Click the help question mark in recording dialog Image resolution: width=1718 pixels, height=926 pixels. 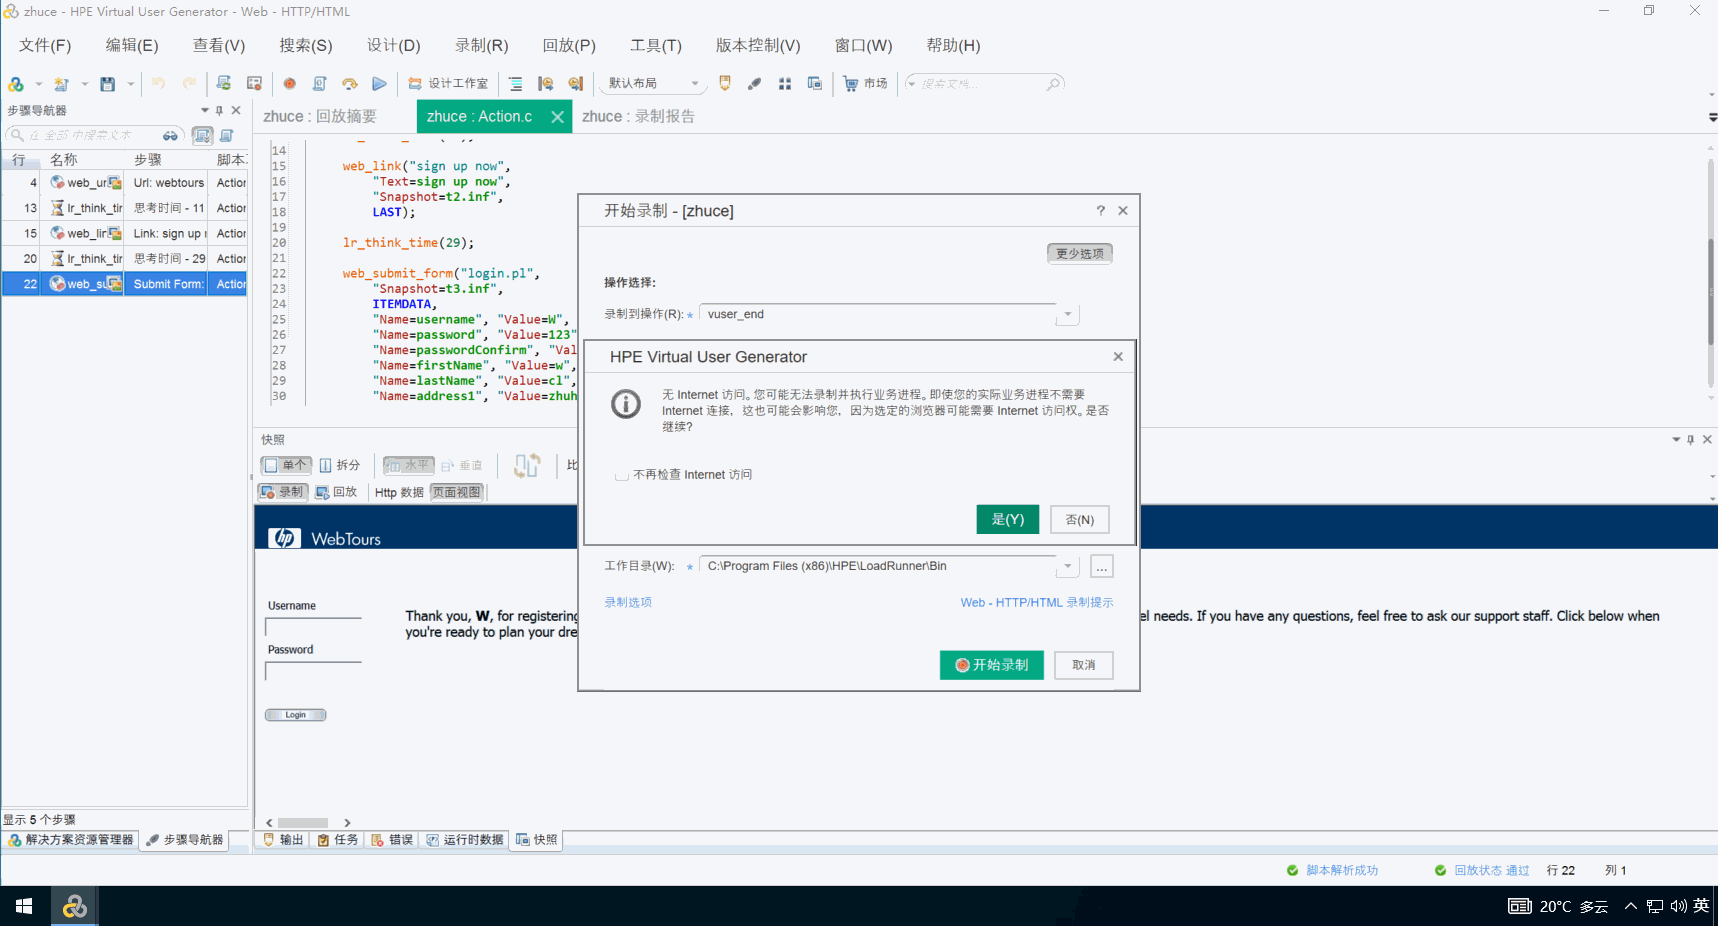tap(1100, 211)
